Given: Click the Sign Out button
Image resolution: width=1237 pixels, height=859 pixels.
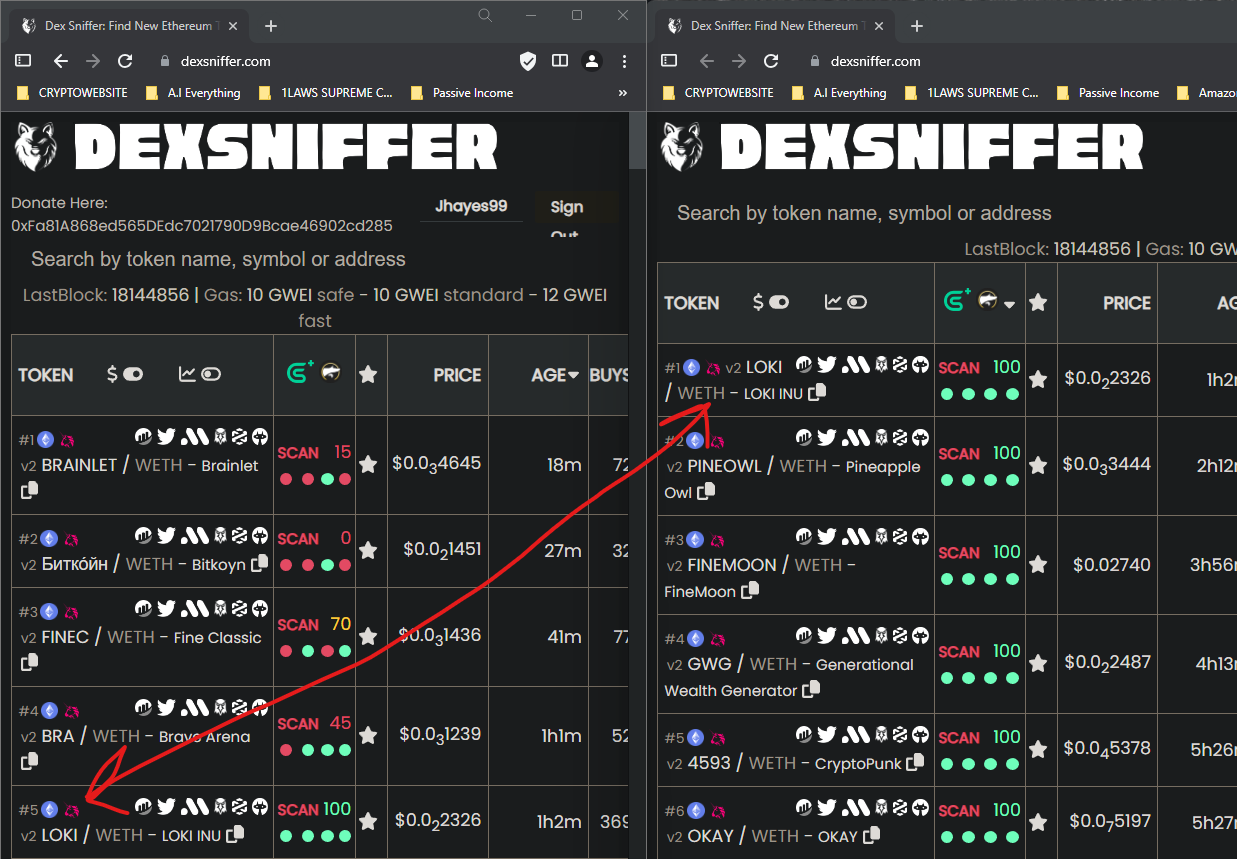Looking at the screenshot, I should [x=566, y=214].
